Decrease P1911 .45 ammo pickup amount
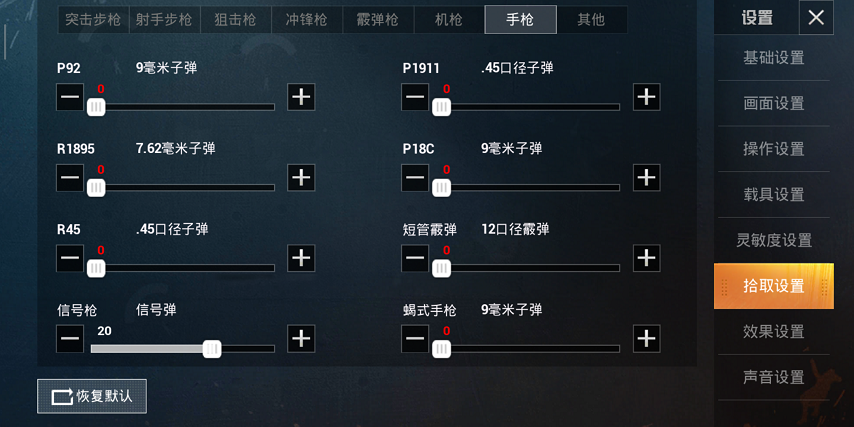This screenshot has width=854, height=427. (x=415, y=97)
